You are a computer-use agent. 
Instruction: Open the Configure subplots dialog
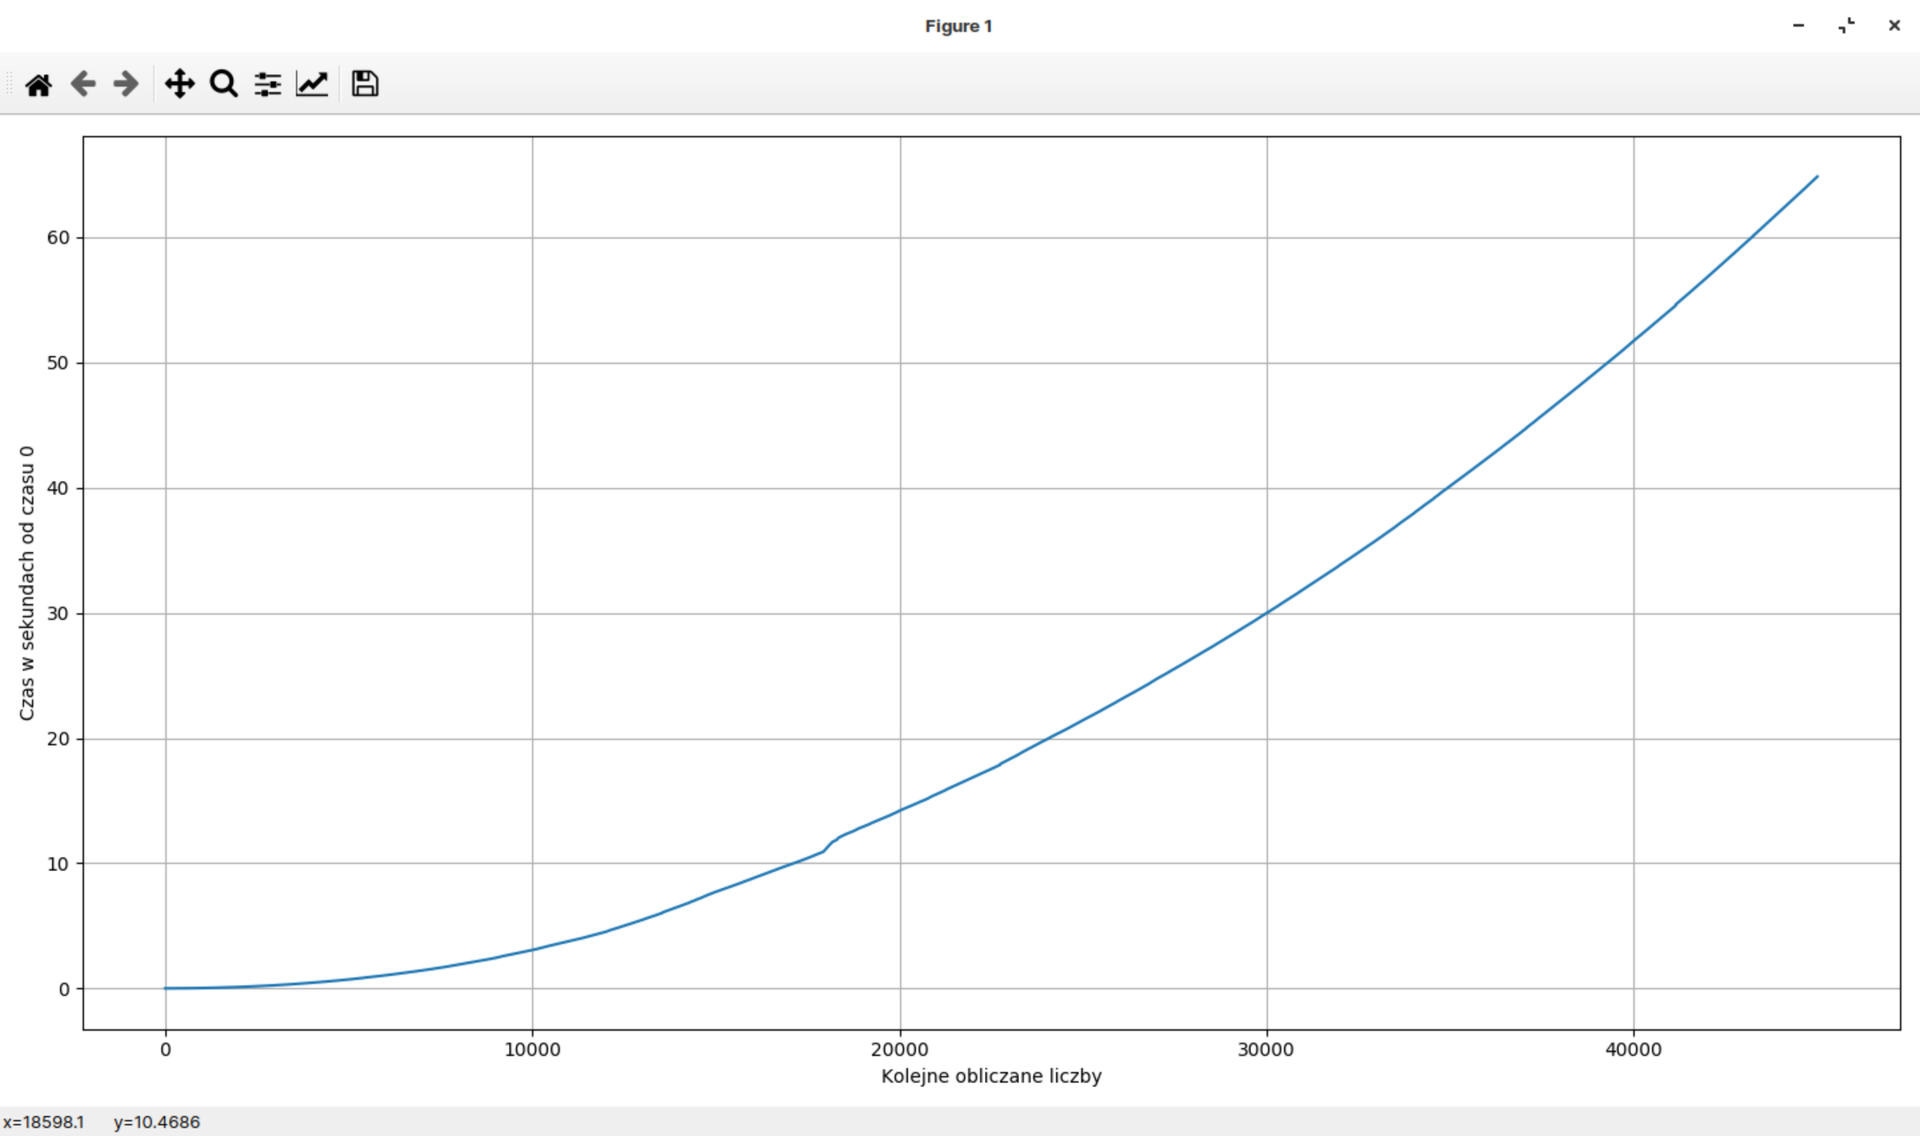pyautogui.click(x=267, y=84)
